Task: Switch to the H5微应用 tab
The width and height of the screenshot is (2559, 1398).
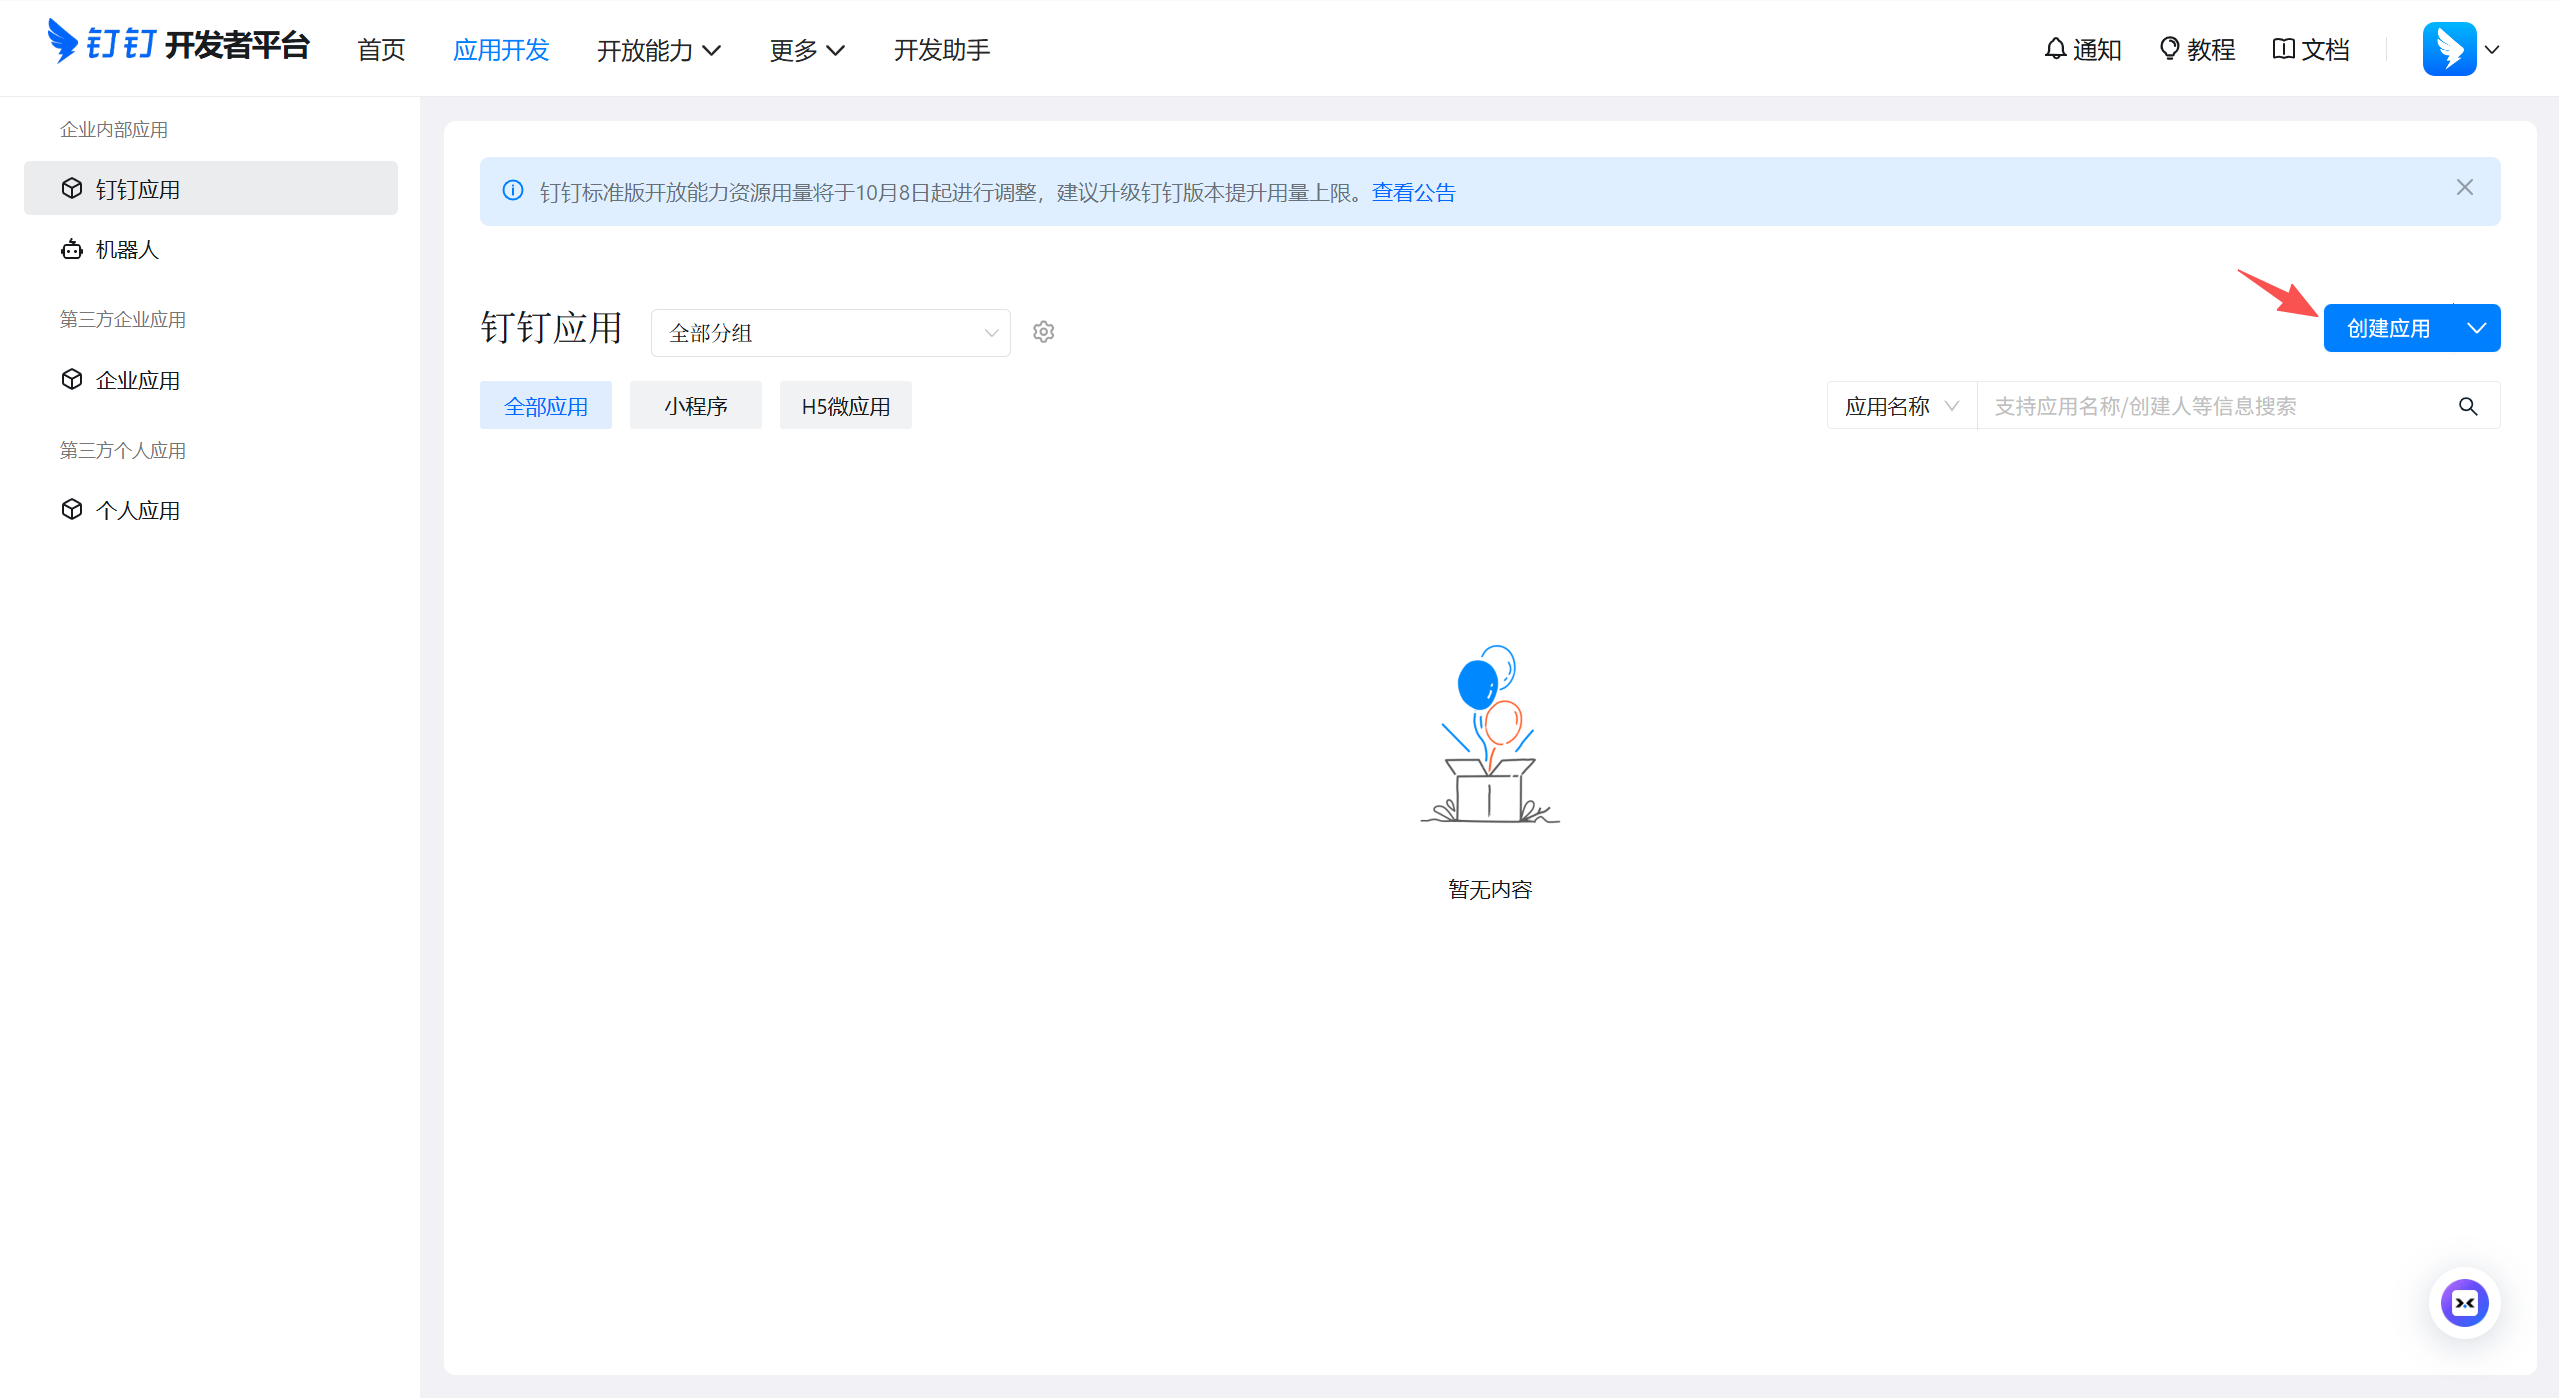Action: 846,406
